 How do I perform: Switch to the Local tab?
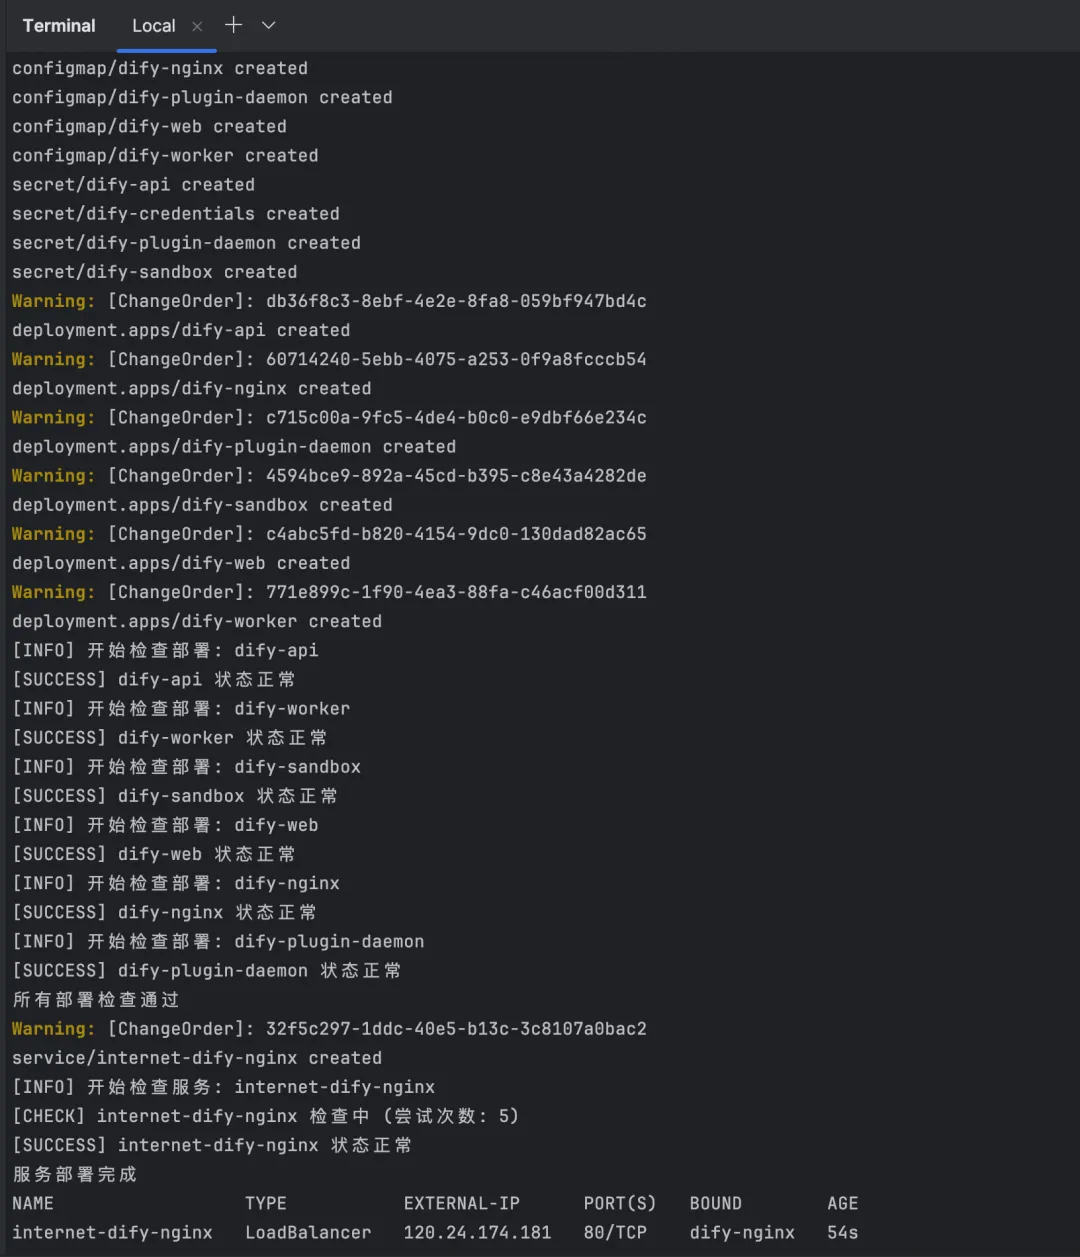click(153, 25)
